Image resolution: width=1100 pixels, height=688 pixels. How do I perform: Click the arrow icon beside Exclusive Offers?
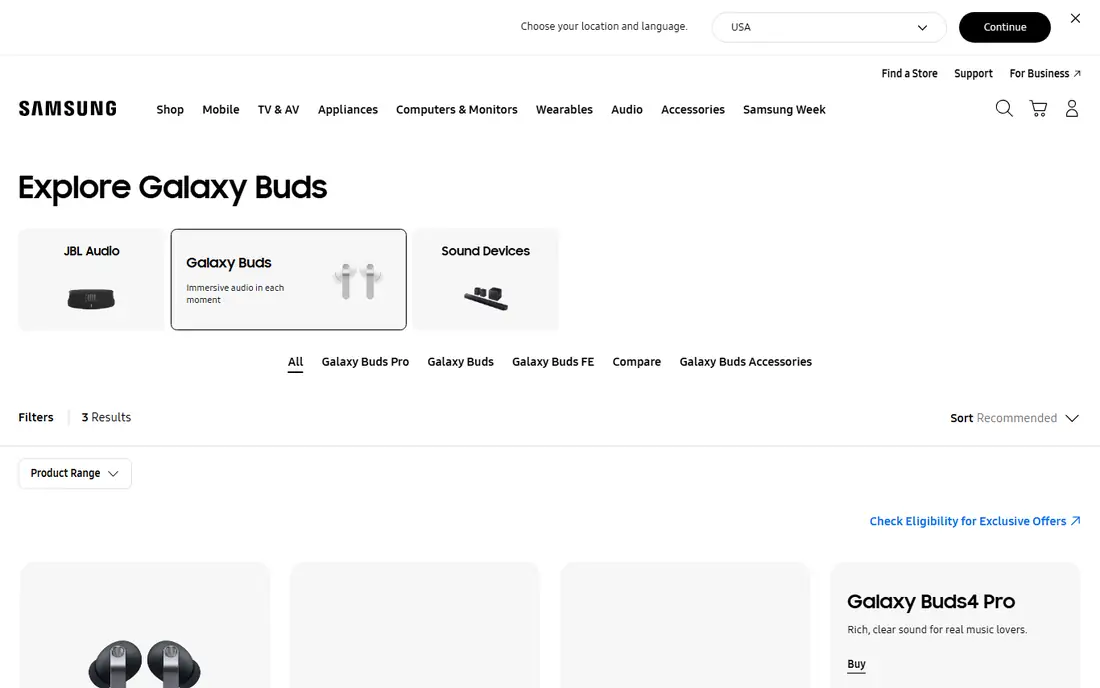(x=1075, y=521)
